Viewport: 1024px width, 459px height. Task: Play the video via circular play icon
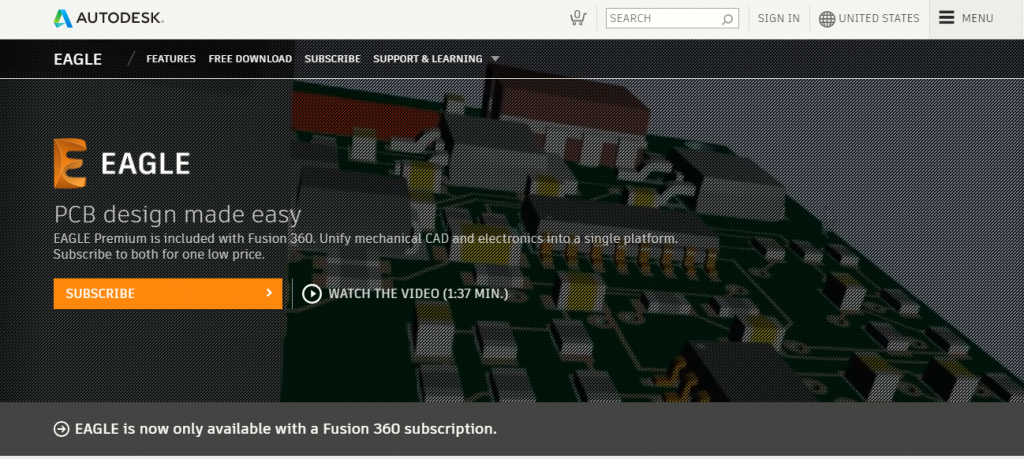[x=312, y=294]
